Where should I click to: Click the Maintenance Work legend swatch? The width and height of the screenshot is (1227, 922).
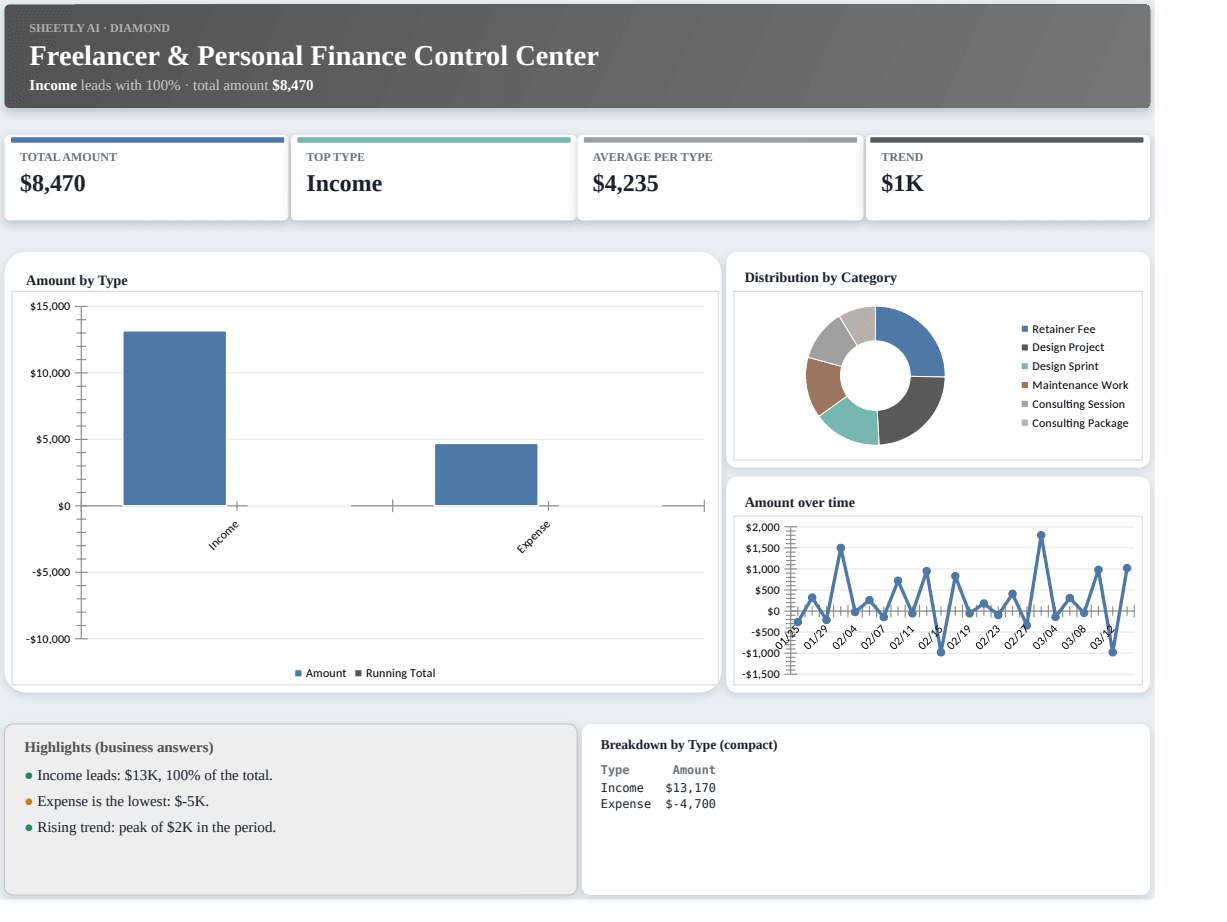pyautogui.click(x=1024, y=385)
